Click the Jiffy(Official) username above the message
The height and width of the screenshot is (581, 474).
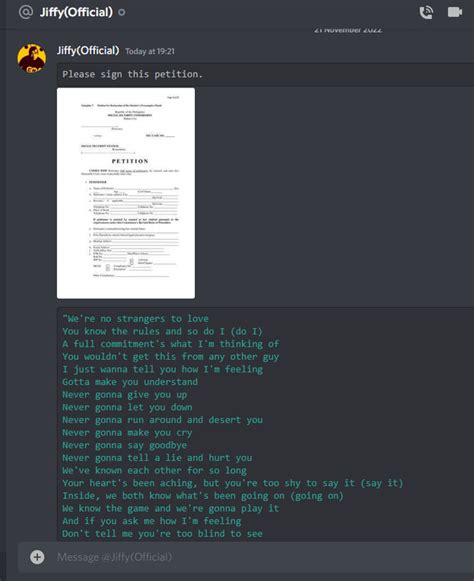pyautogui.click(x=88, y=50)
